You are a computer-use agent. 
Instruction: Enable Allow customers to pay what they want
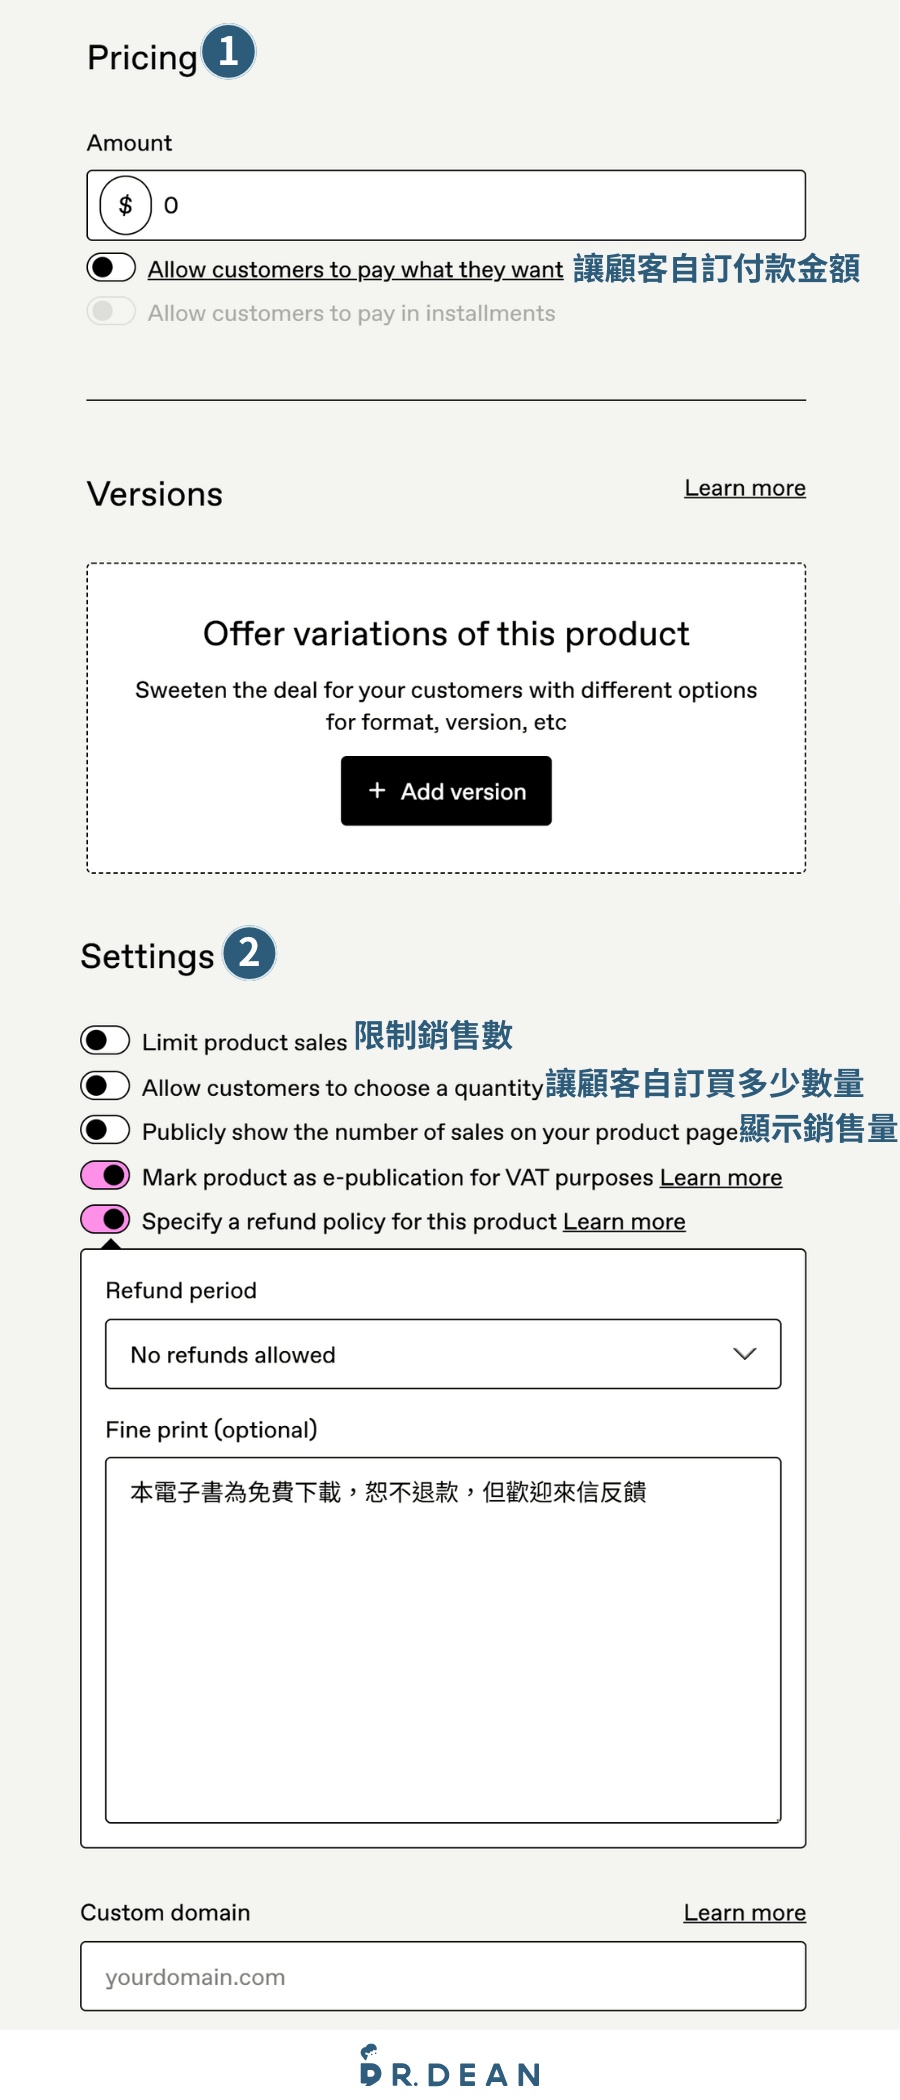coord(111,267)
